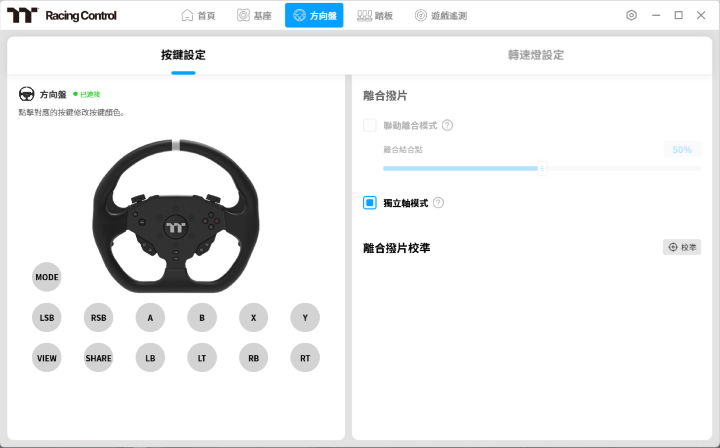Open the 遊戲遙測 telemetry tab
Image resolution: width=720 pixels, height=448 pixels.
(440, 16)
